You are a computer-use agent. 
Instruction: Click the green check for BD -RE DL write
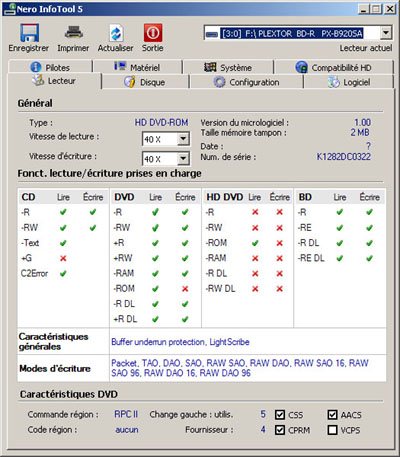[369, 258]
